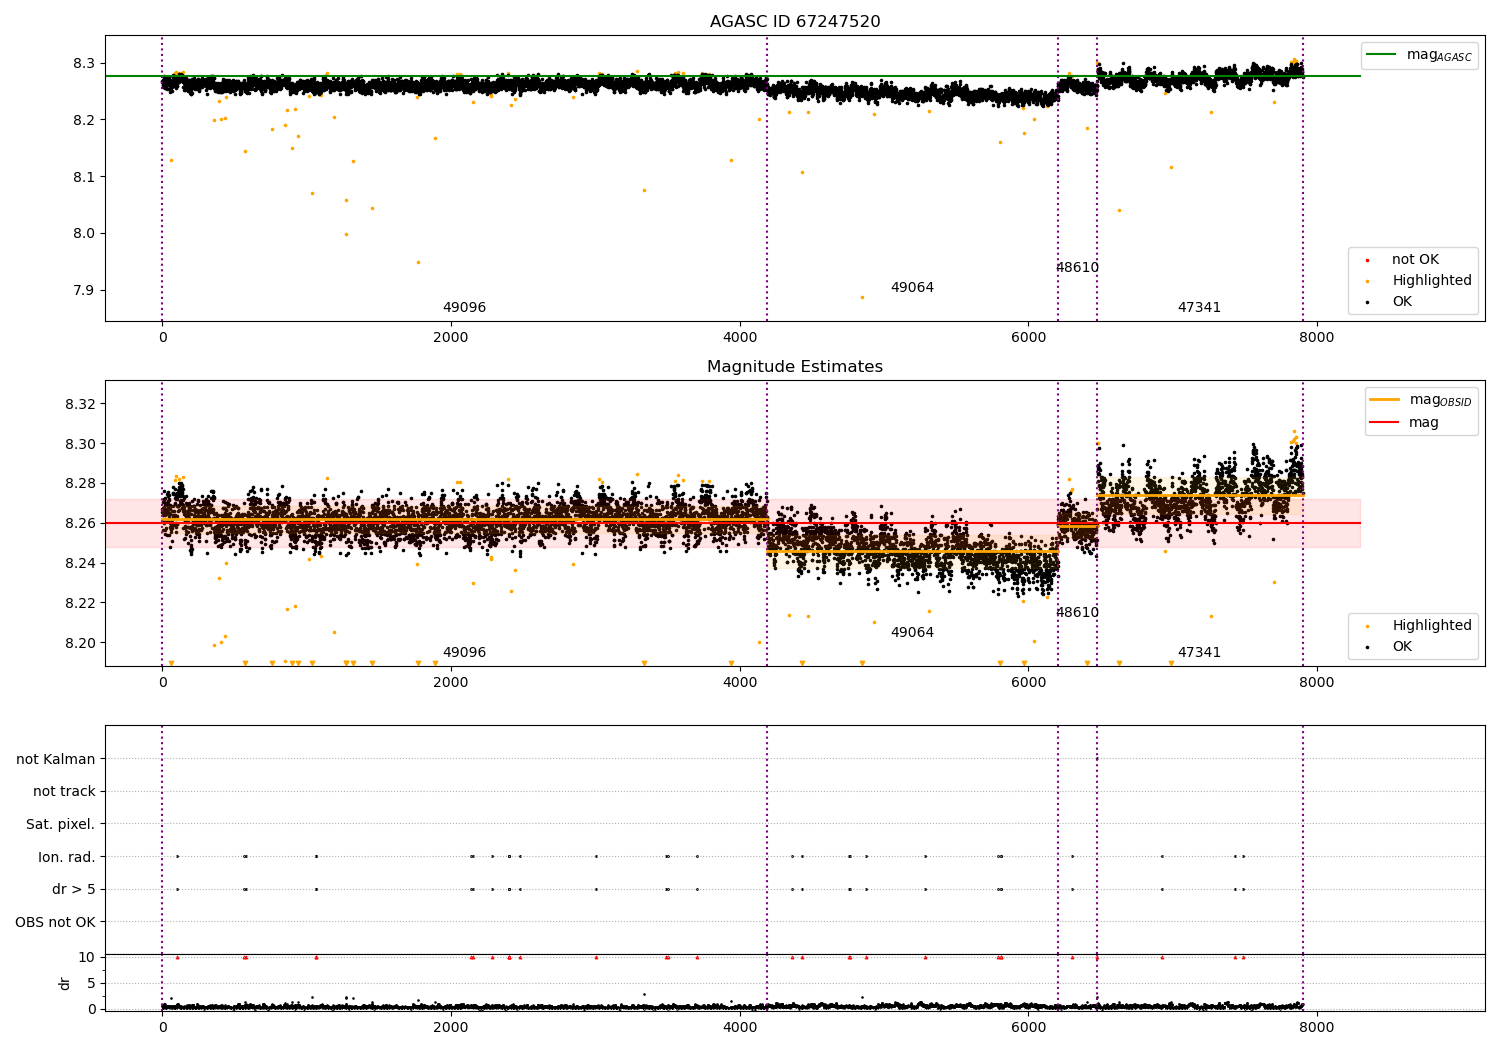Click OBSID label 48610 in the Magnitude Estimates plot
The image size is (1500, 1050).
tap(1077, 613)
